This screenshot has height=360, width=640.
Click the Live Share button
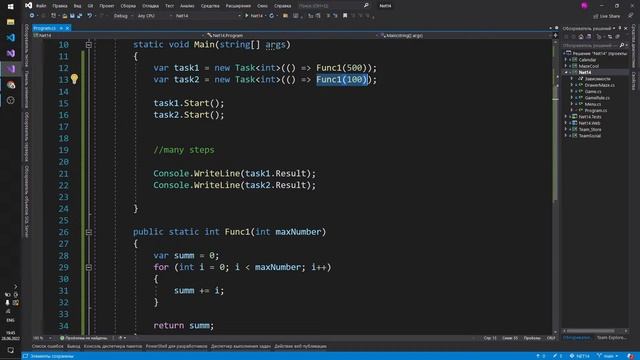pyautogui.click(x=607, y=16)
